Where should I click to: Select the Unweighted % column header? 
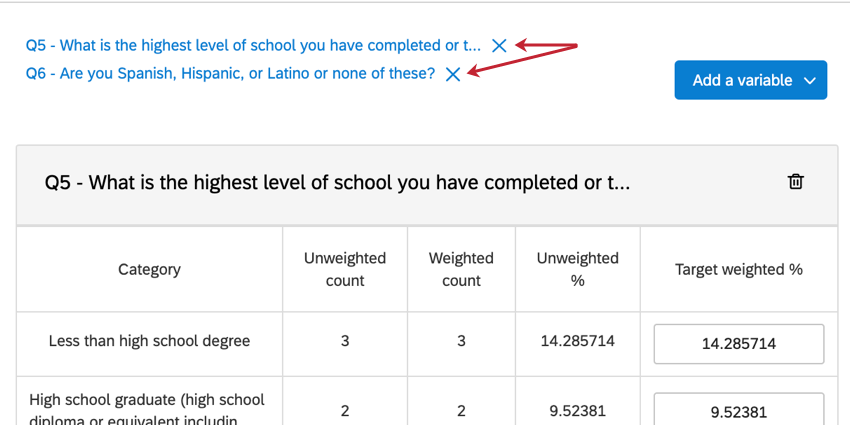pos(577,269)
